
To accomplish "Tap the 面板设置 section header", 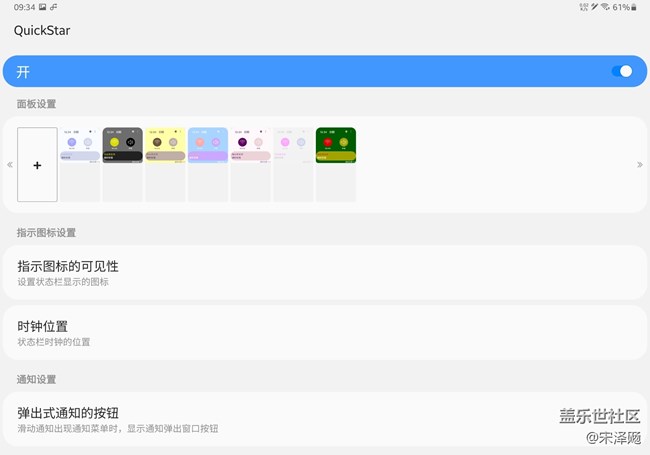I will tap(36, 104).
